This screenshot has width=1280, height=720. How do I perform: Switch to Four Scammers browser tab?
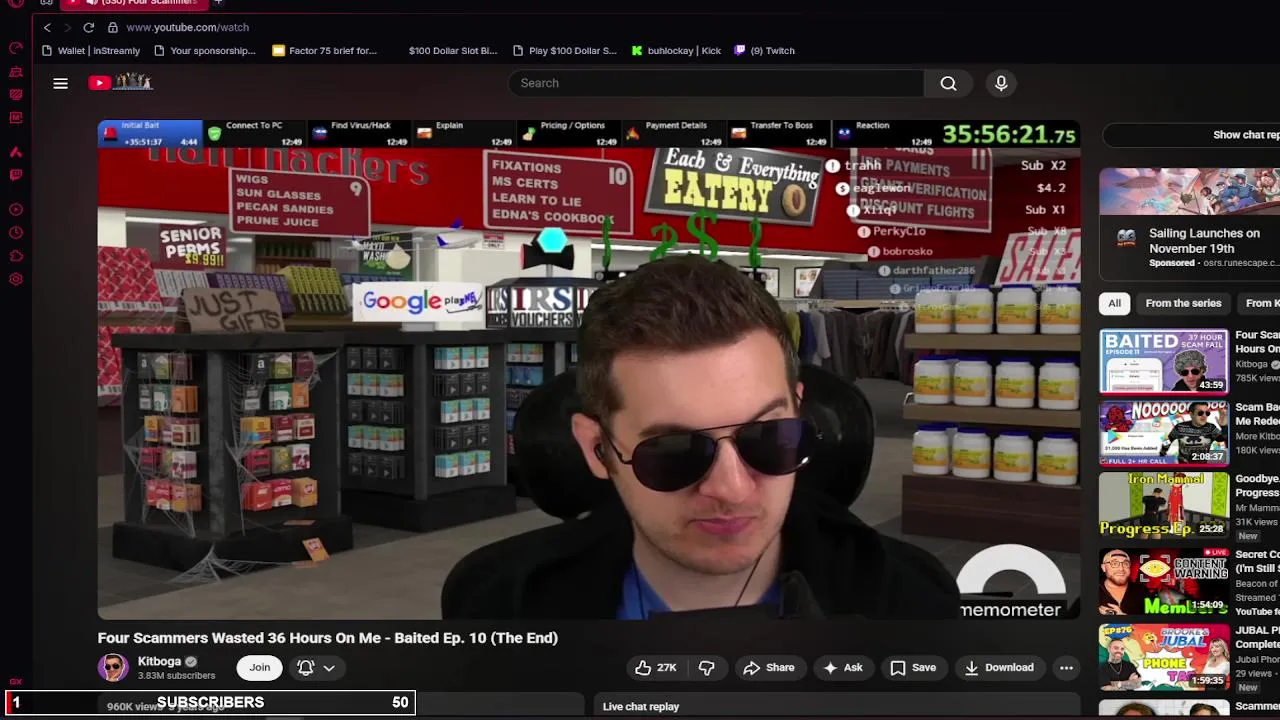134,3
